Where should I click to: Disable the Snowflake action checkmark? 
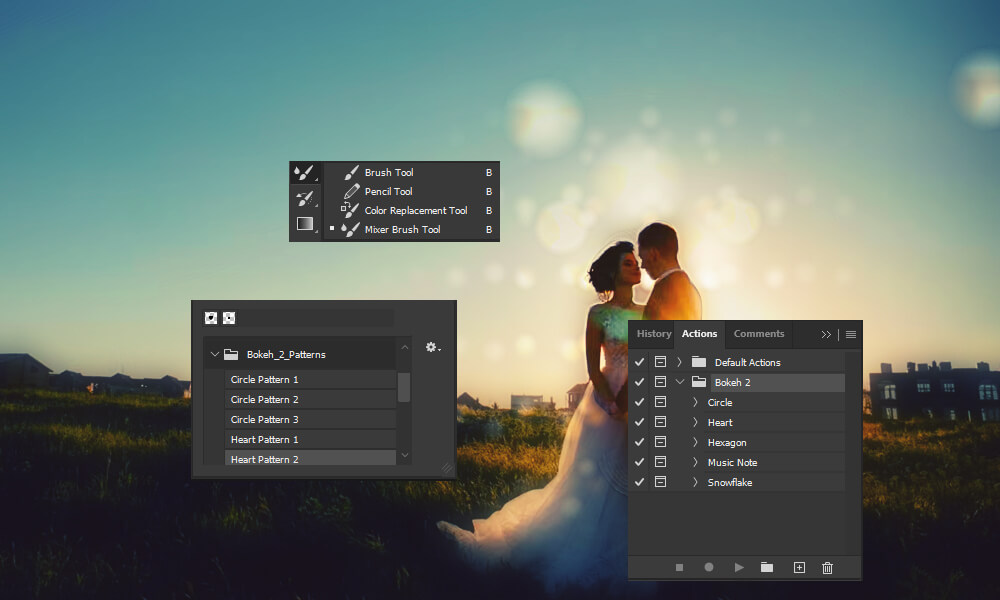coord(639,481)
